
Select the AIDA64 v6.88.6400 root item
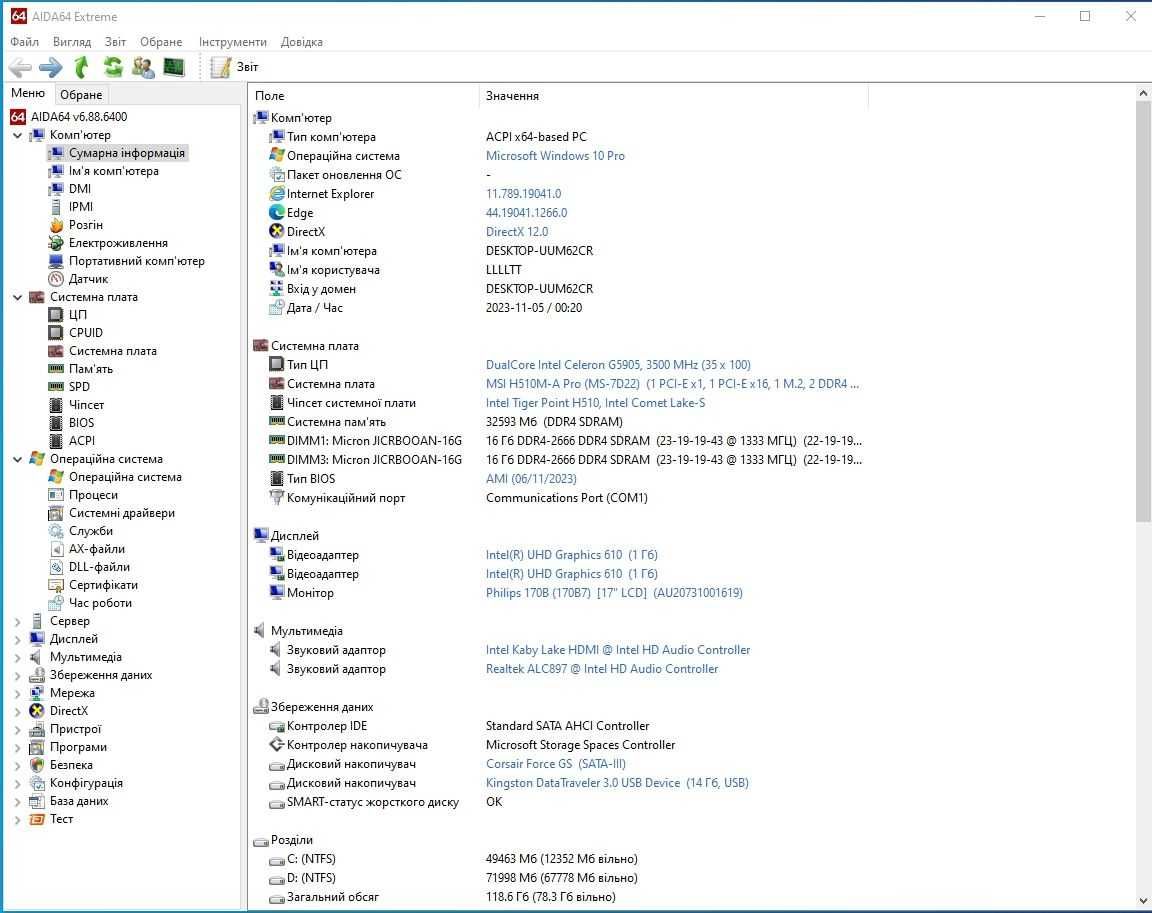[69, 117]
